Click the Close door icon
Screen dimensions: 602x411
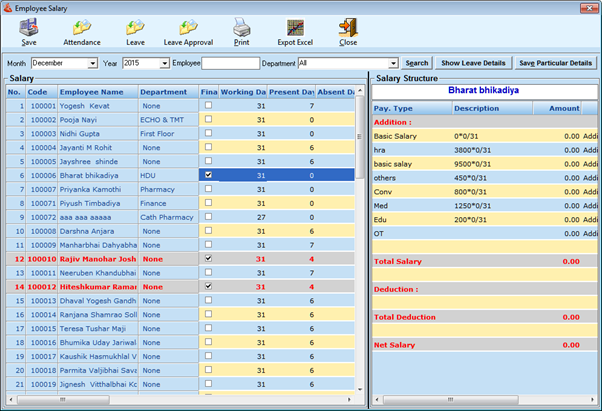[x=347, y=28]
